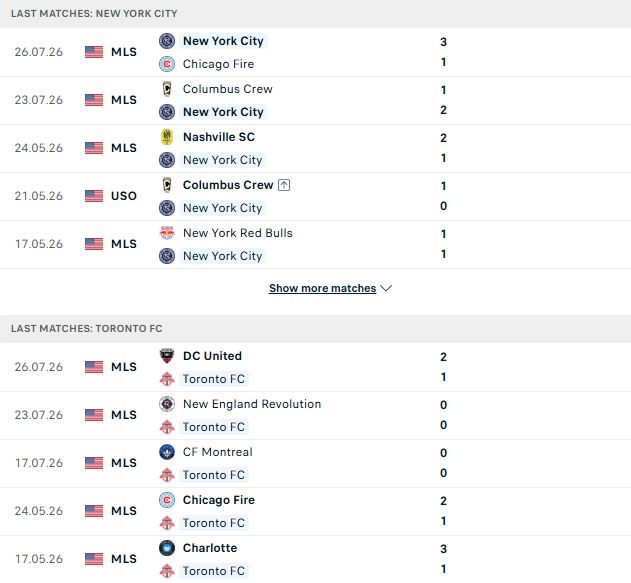
Task: Click the US flag in the USO row
Action: click(94, 196)
